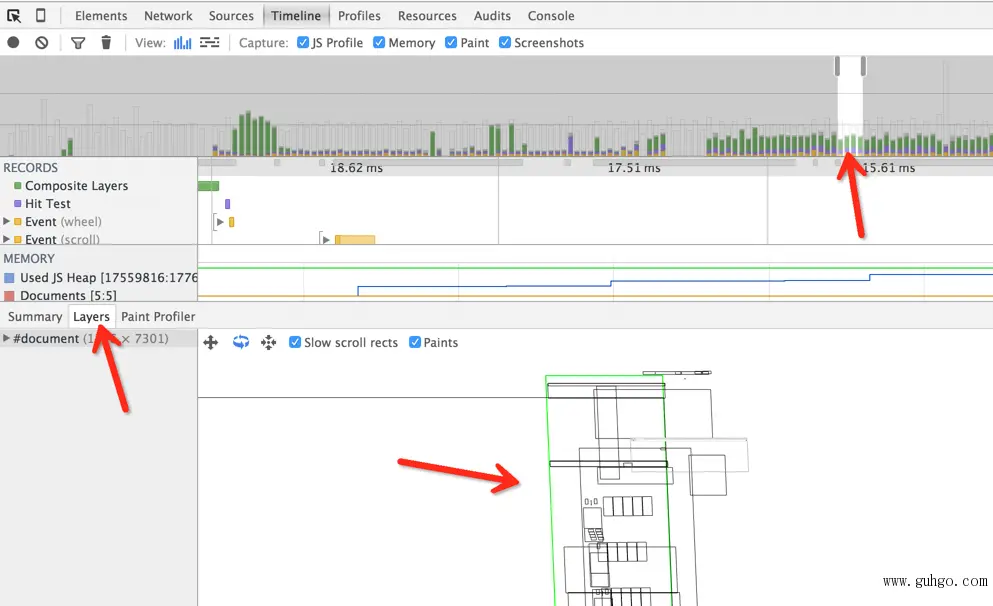Uncheck the Memory capture checkbox
Viewport: 993px width, 606px height.
point(379,42)
